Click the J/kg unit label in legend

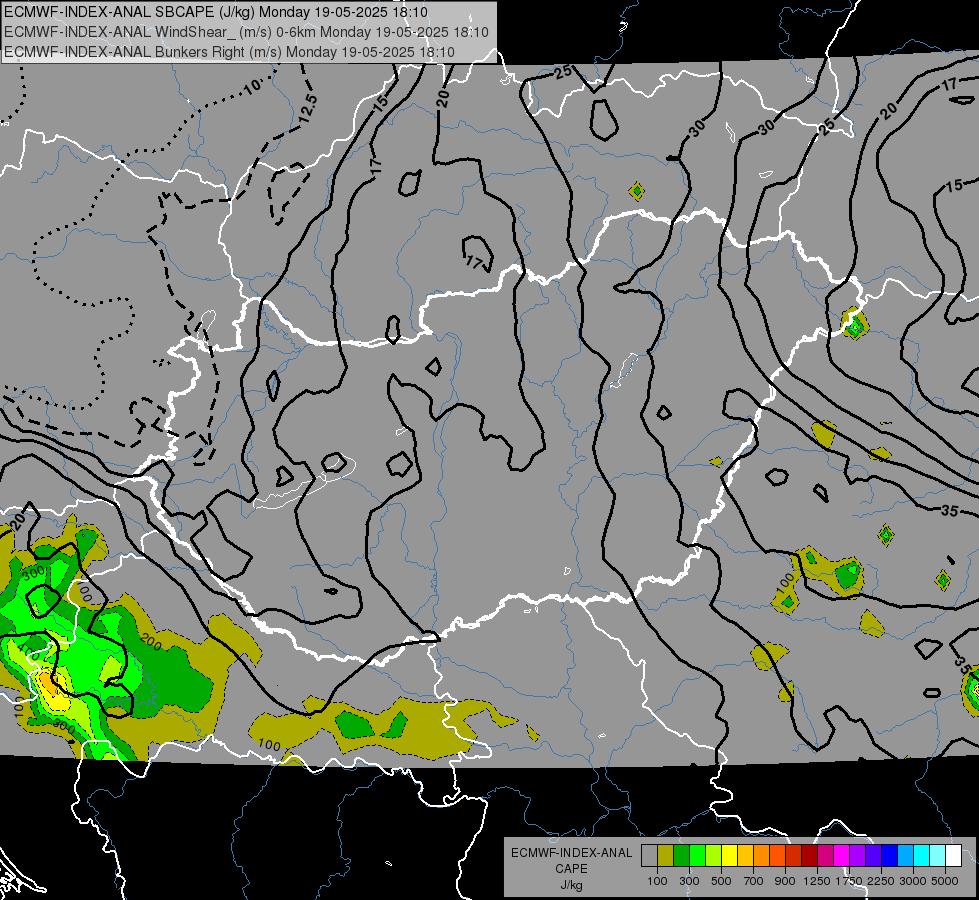[571, 885]
